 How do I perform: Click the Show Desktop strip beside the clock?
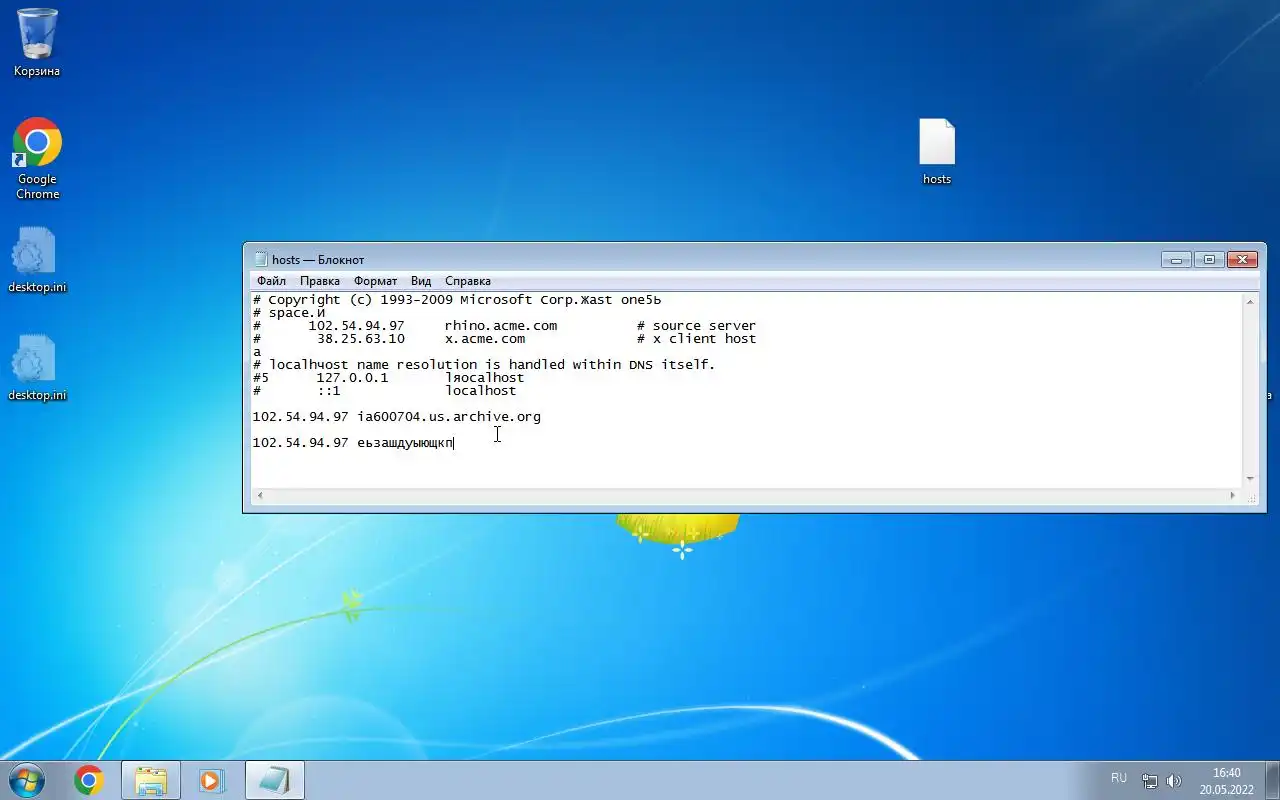click(1272, 780)
